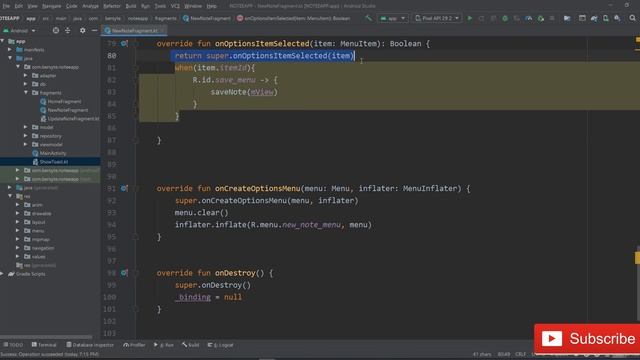This screenshot has width=640, height=360.
Task: Click line number 80 in the gutter
Action: (111, 56)
